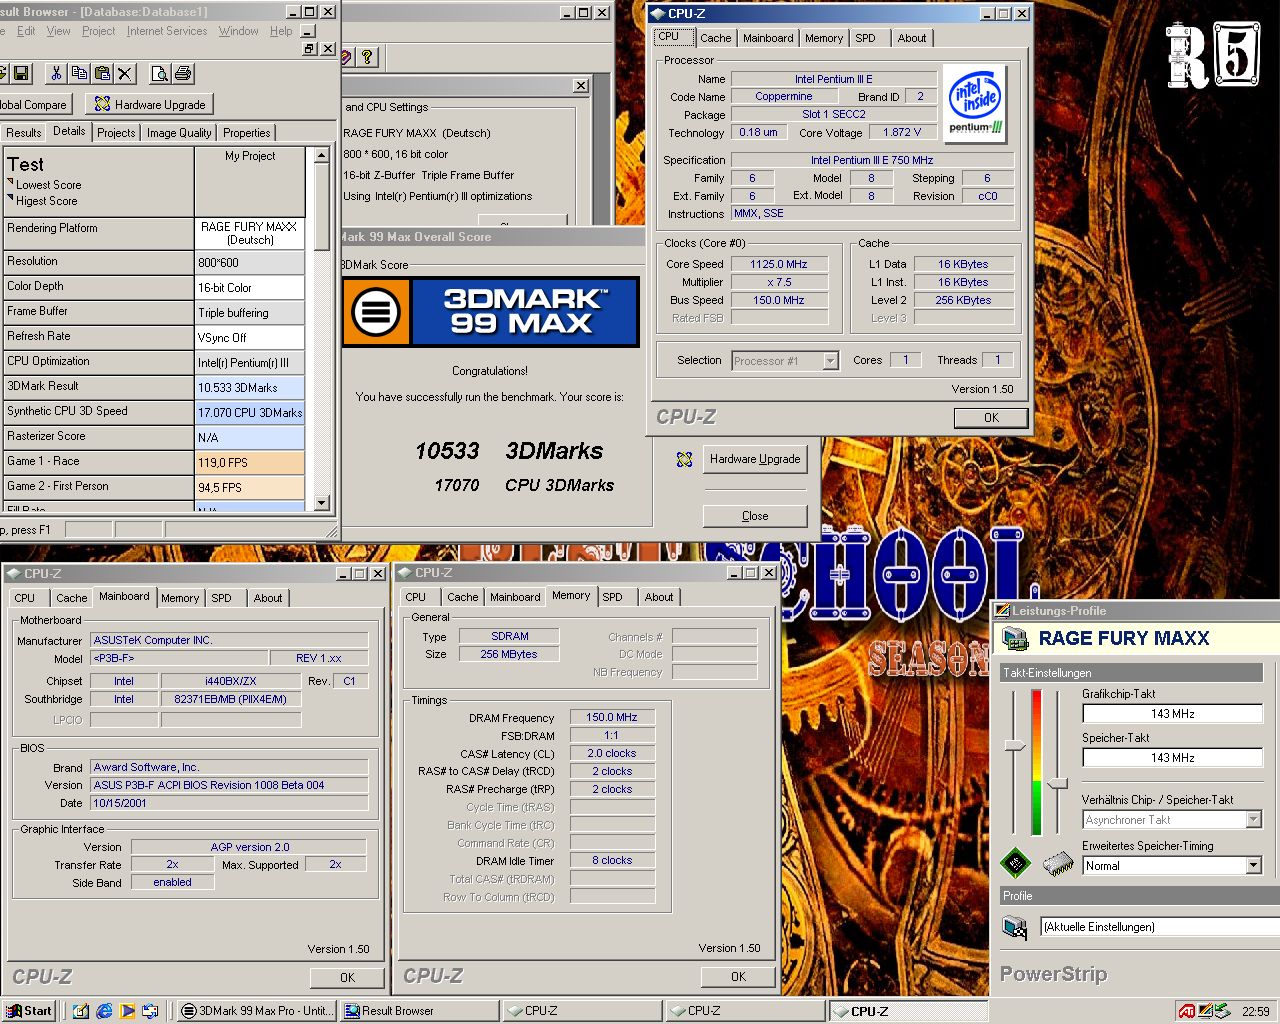1280x1024 pixels.
Task: Click the icon left of Hardware Upgrade in score dialog
Action: 684,459
